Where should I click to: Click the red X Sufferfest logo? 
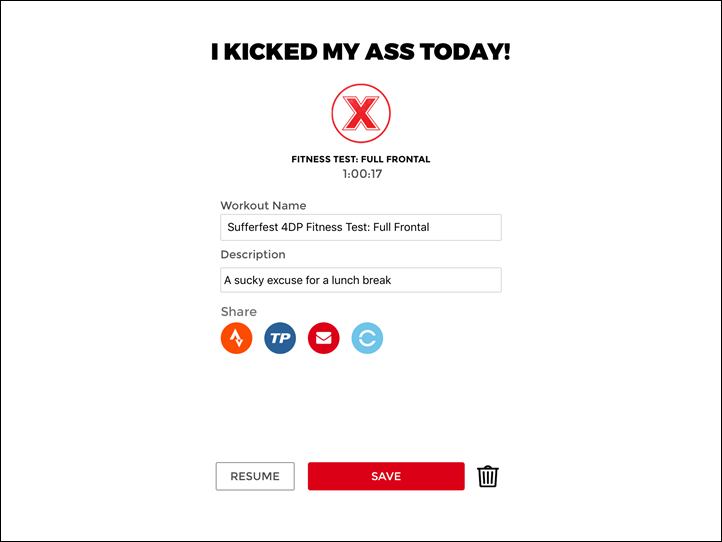pyautogui.click(x=361, y=113)
